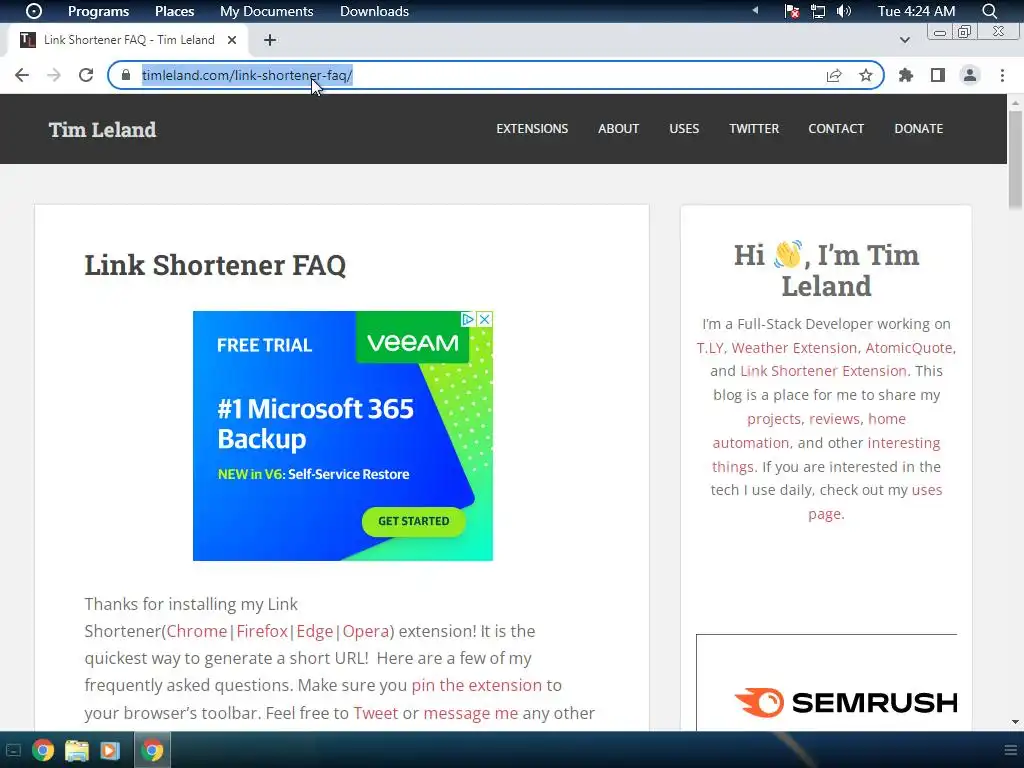Open the reviews link
The height and width of the screenshot is (768, 1024).
click(836, 419)
